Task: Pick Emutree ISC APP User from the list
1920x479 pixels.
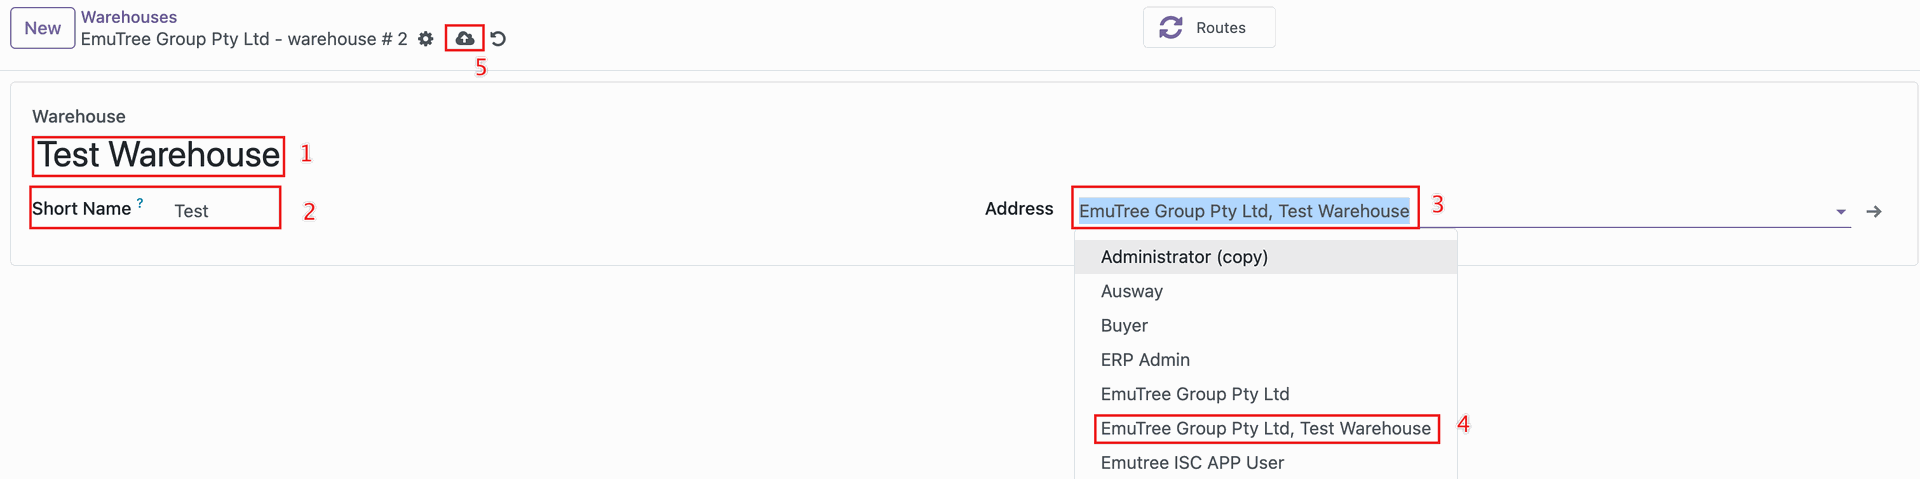Action: [x=1192, y=463]
